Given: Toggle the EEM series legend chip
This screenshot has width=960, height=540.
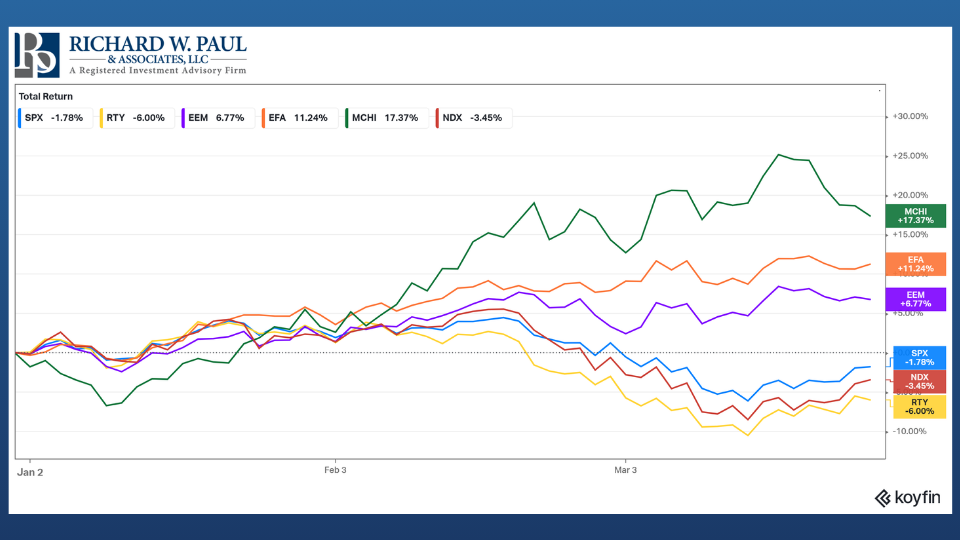Looking at the screenshot, I should tap(216, 118).
